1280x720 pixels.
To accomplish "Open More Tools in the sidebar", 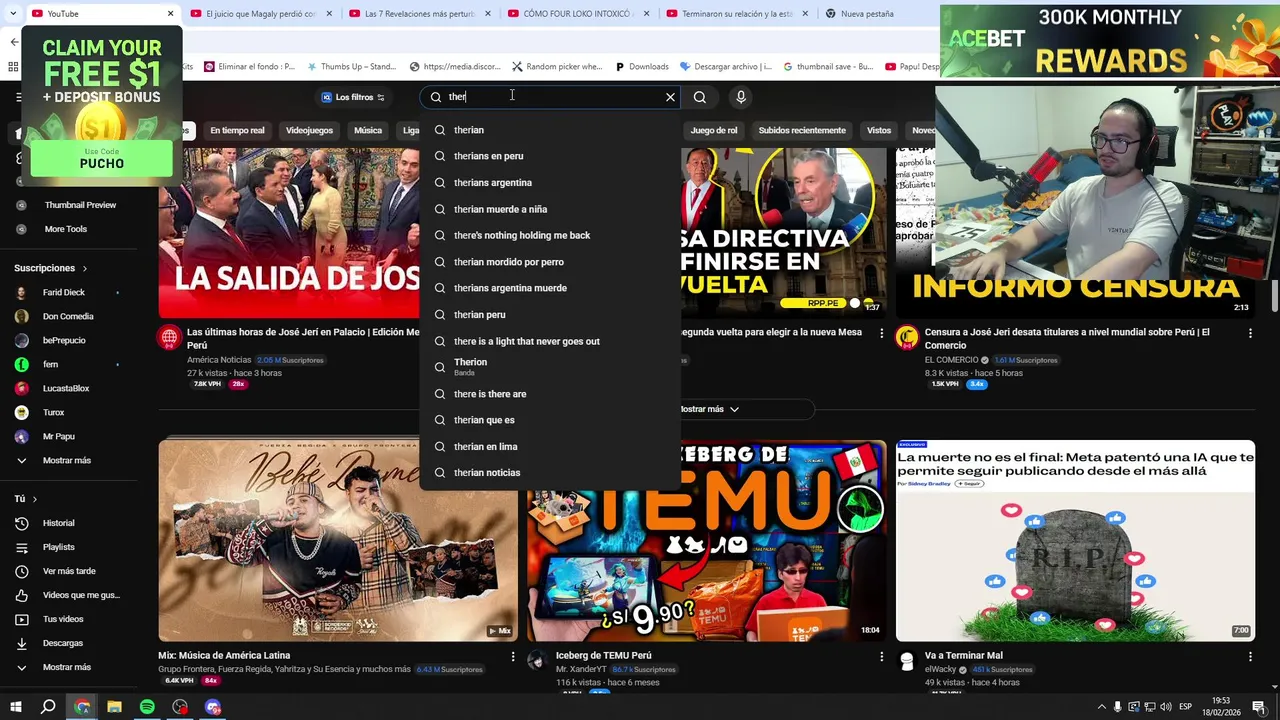I will [x=66, y=229].
